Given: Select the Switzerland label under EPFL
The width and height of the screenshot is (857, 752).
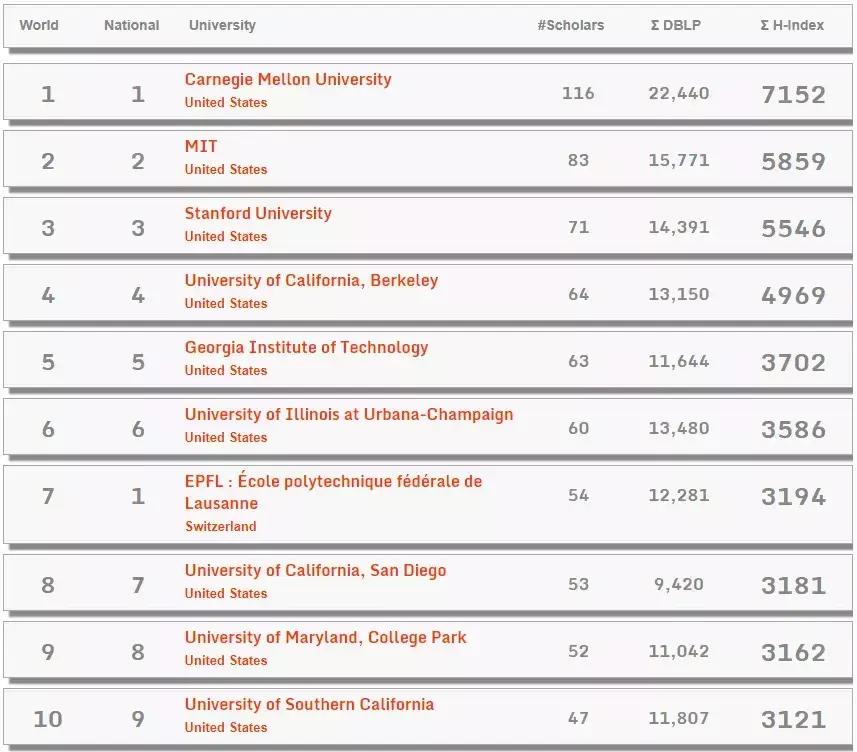Looking at the screenshot, I should (222, 526).
